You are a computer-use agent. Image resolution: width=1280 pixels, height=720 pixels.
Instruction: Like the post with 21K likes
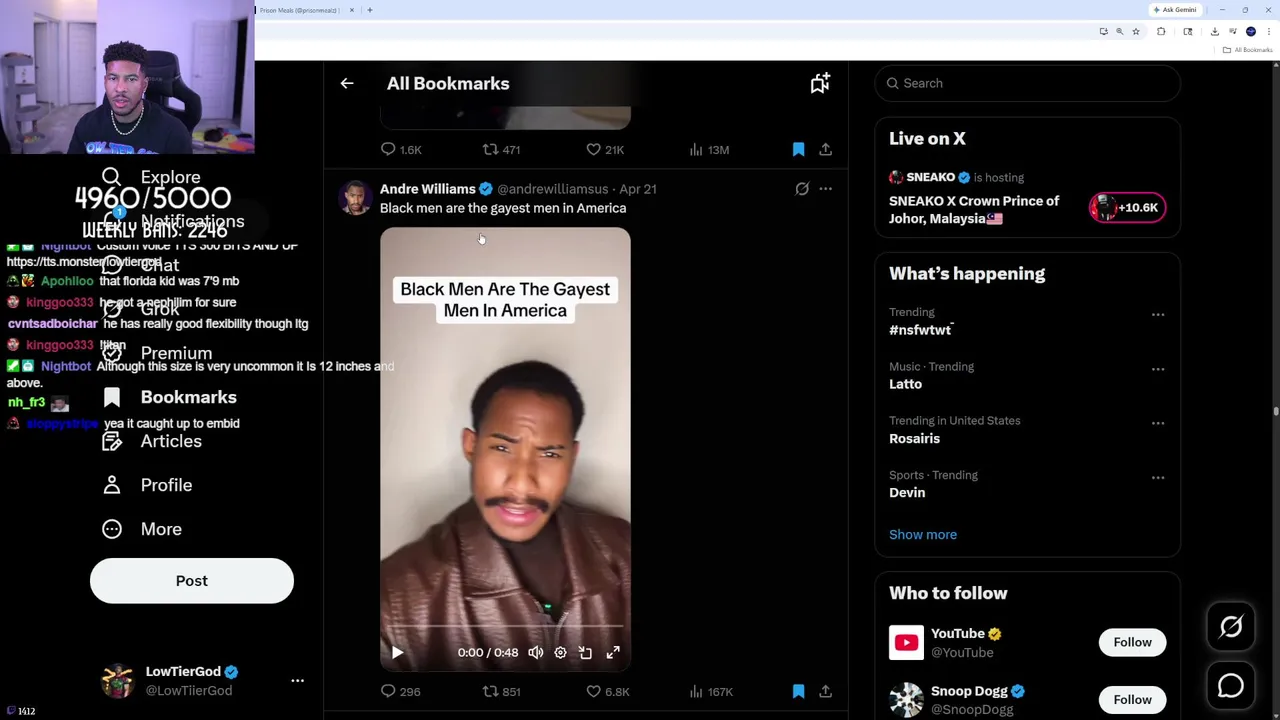coord(605,149)
